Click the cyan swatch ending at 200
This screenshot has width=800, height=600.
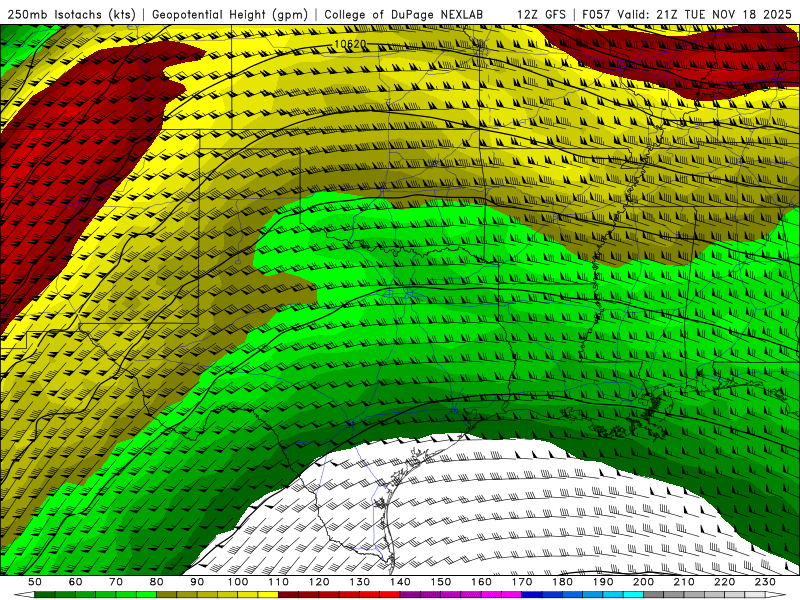(633, 595)
